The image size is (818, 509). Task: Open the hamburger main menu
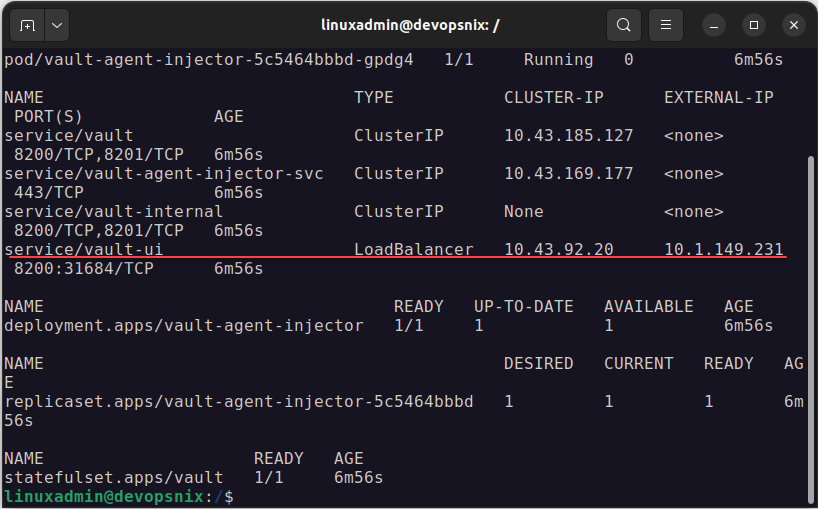tap(664, 24)
